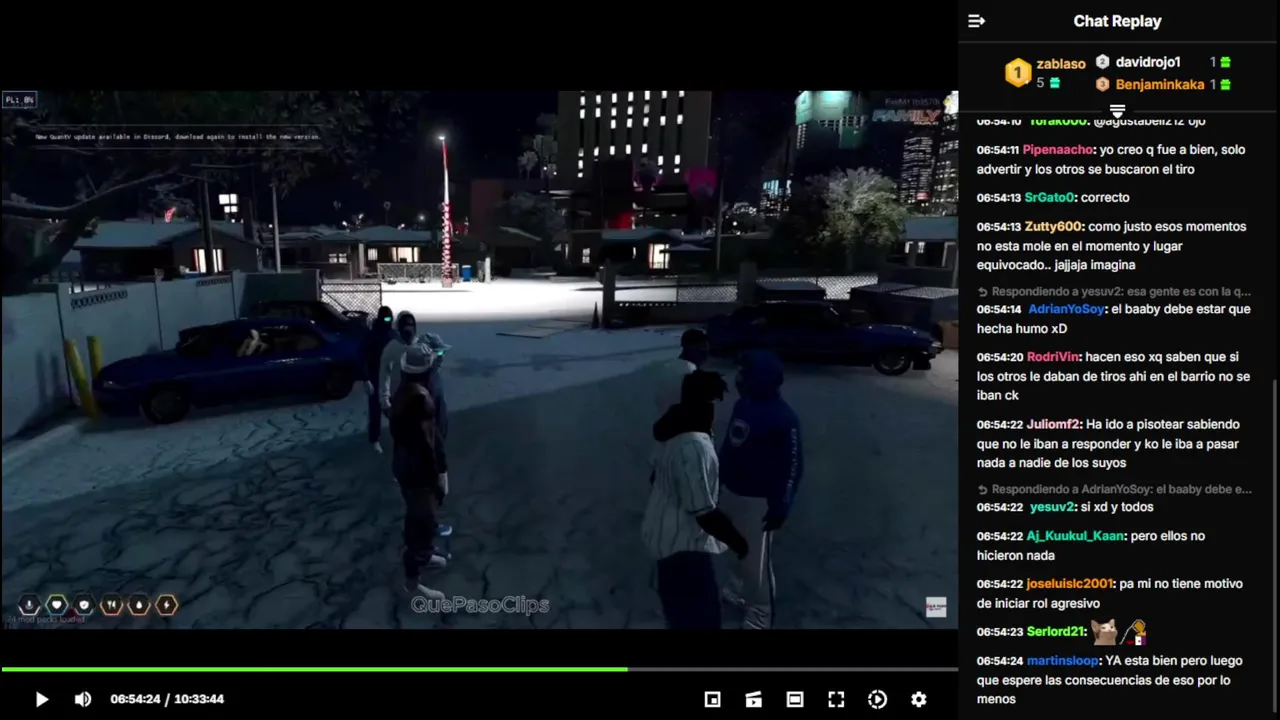
Task: Click the 06:54:20 timestamp beside RodriVin
Action: coord(998,357)
